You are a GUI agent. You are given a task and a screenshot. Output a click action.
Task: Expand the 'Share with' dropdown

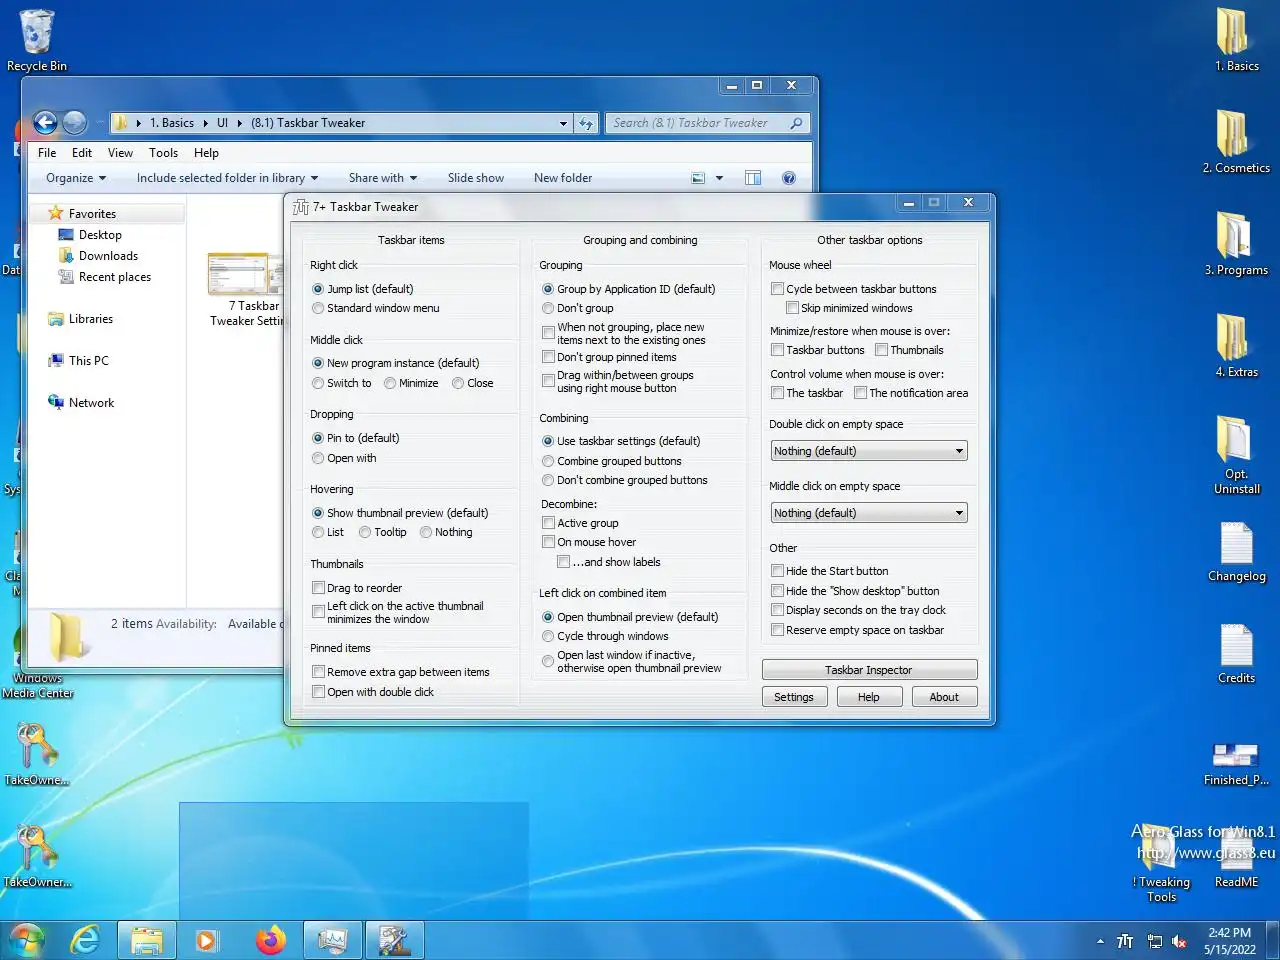click(x=383, y=178)
